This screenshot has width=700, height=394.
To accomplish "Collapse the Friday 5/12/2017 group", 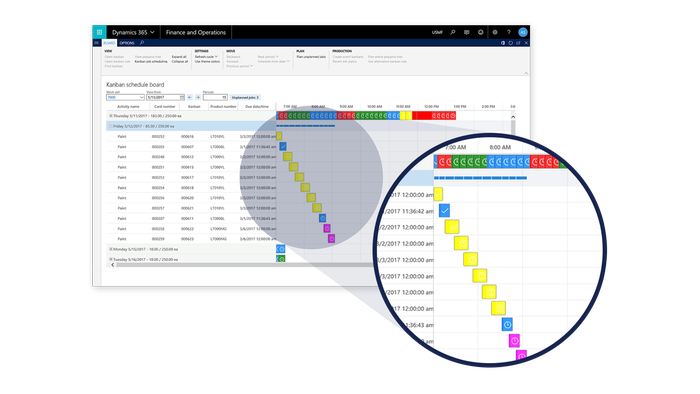I will point(111,126).
